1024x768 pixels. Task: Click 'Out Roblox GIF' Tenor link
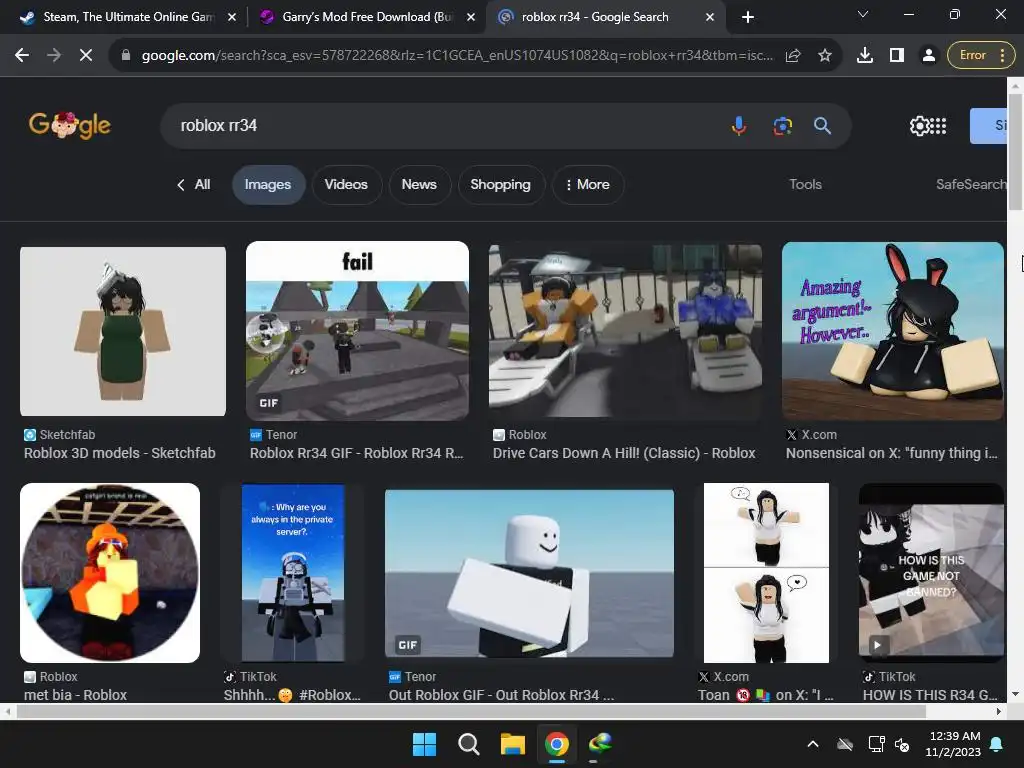click(x=501, y=695)
